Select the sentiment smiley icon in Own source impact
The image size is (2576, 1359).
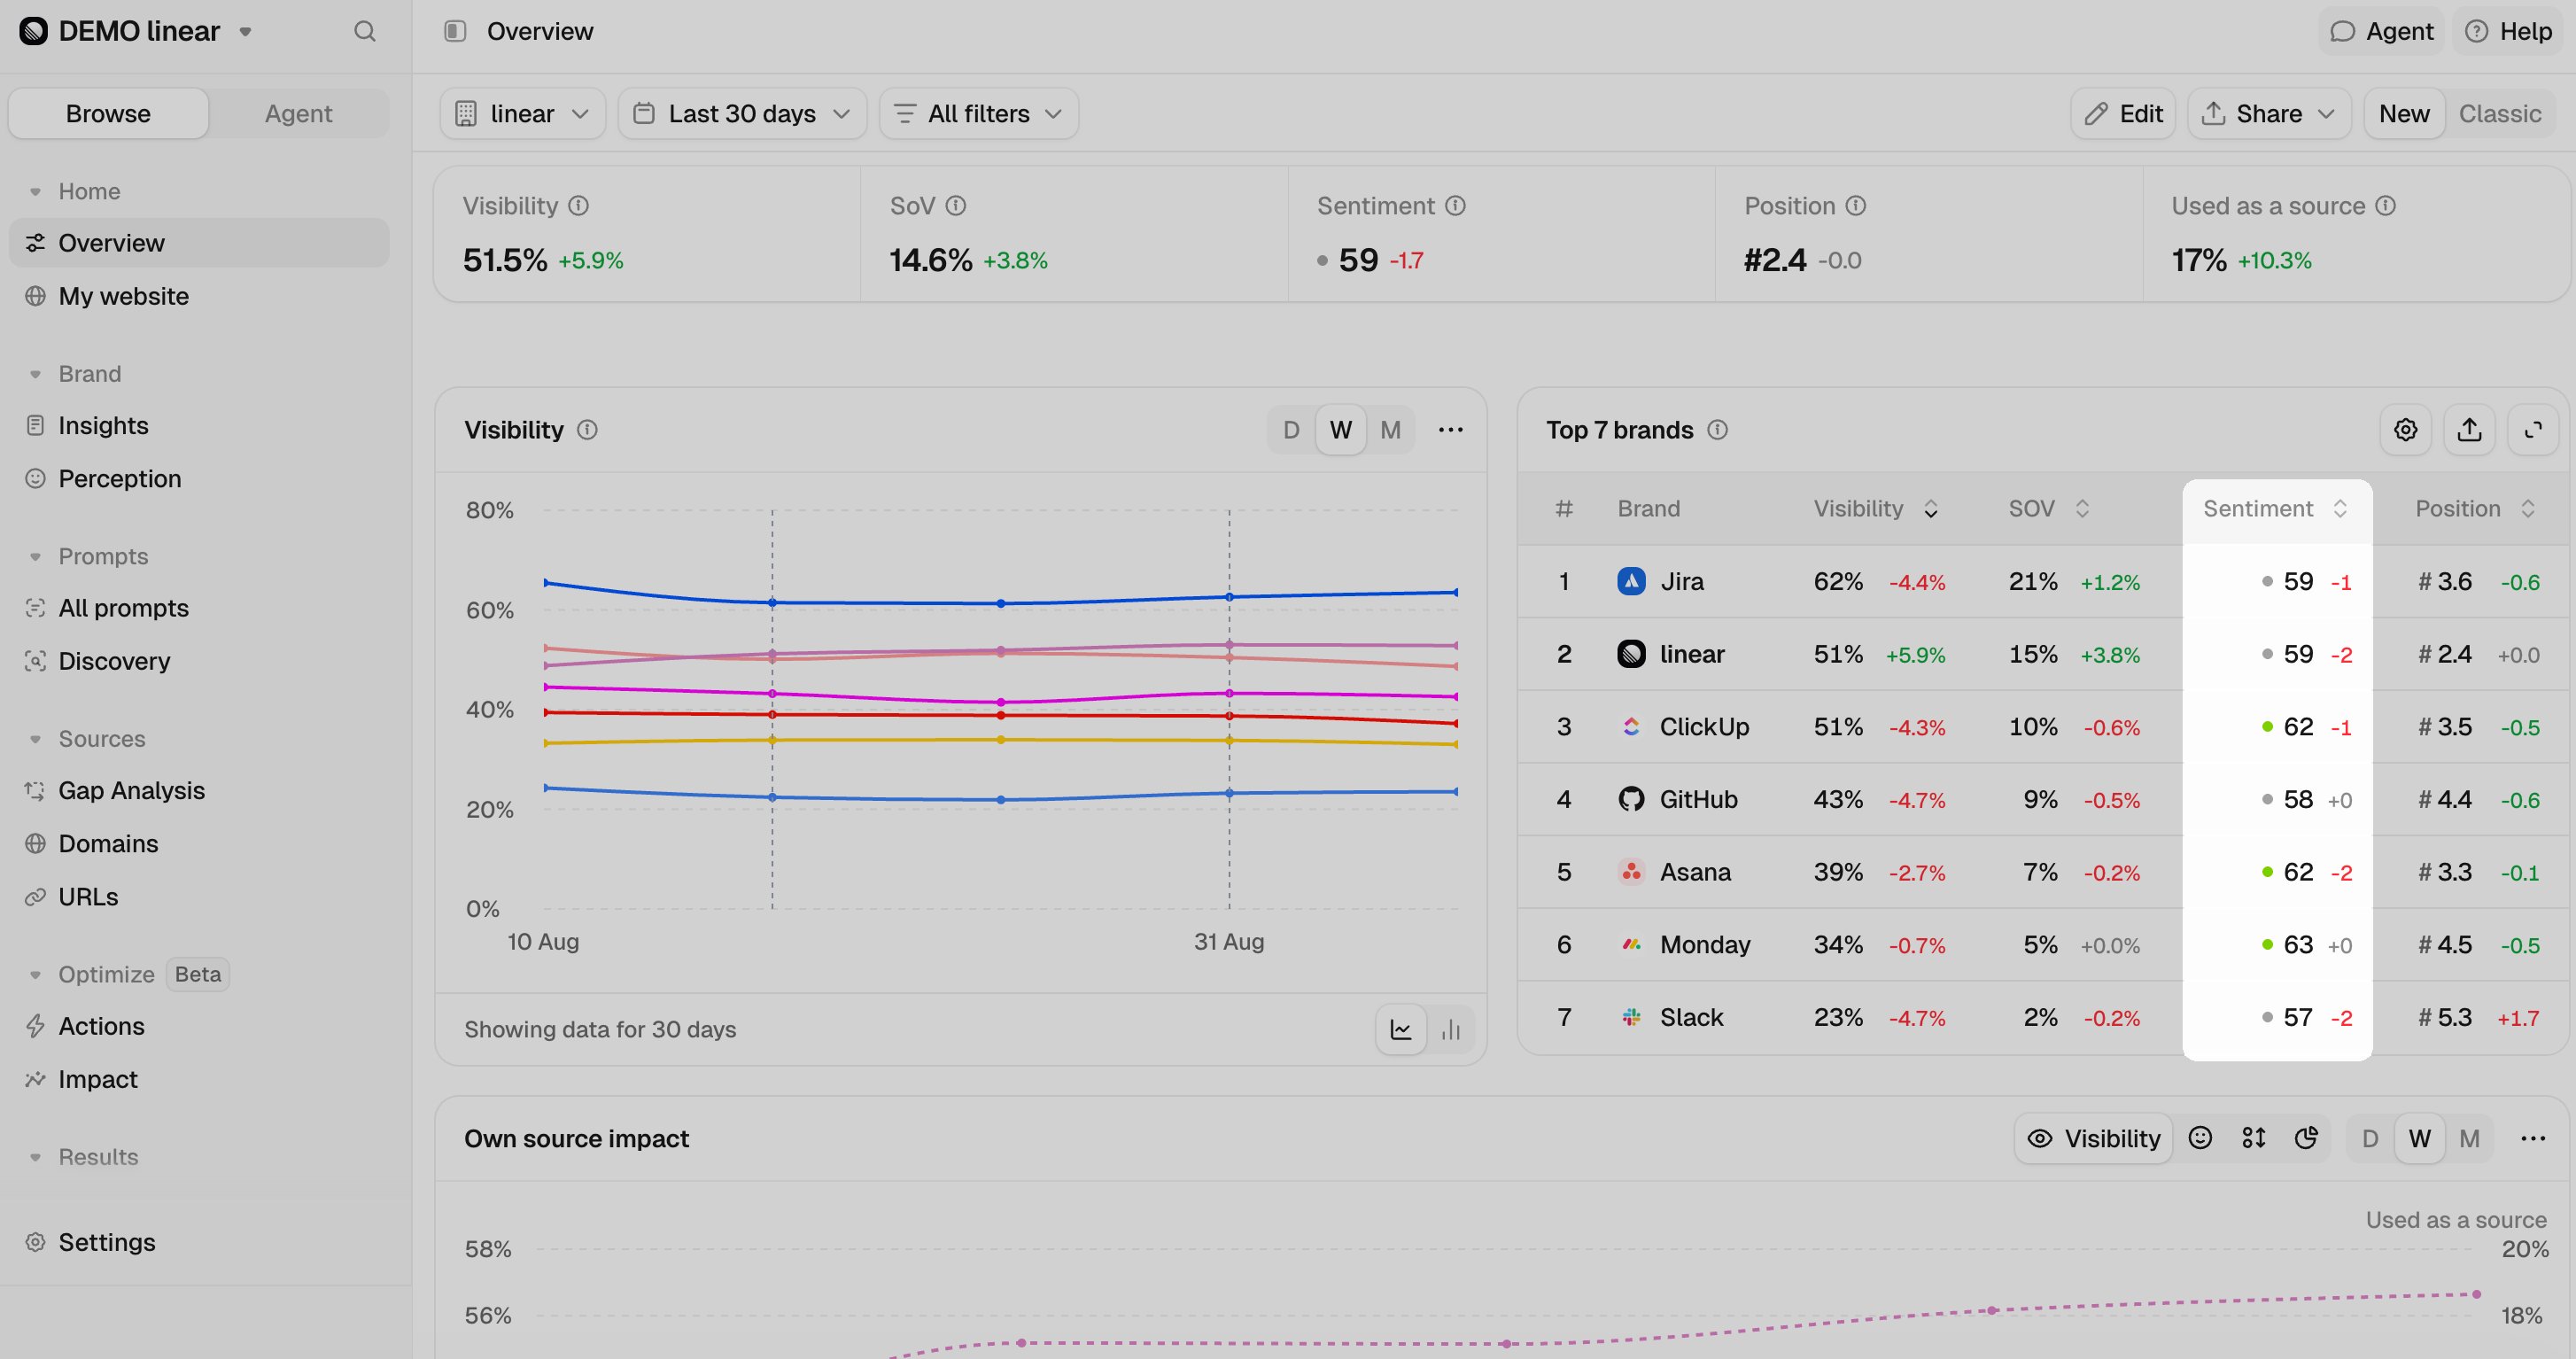[2200, 1138]
